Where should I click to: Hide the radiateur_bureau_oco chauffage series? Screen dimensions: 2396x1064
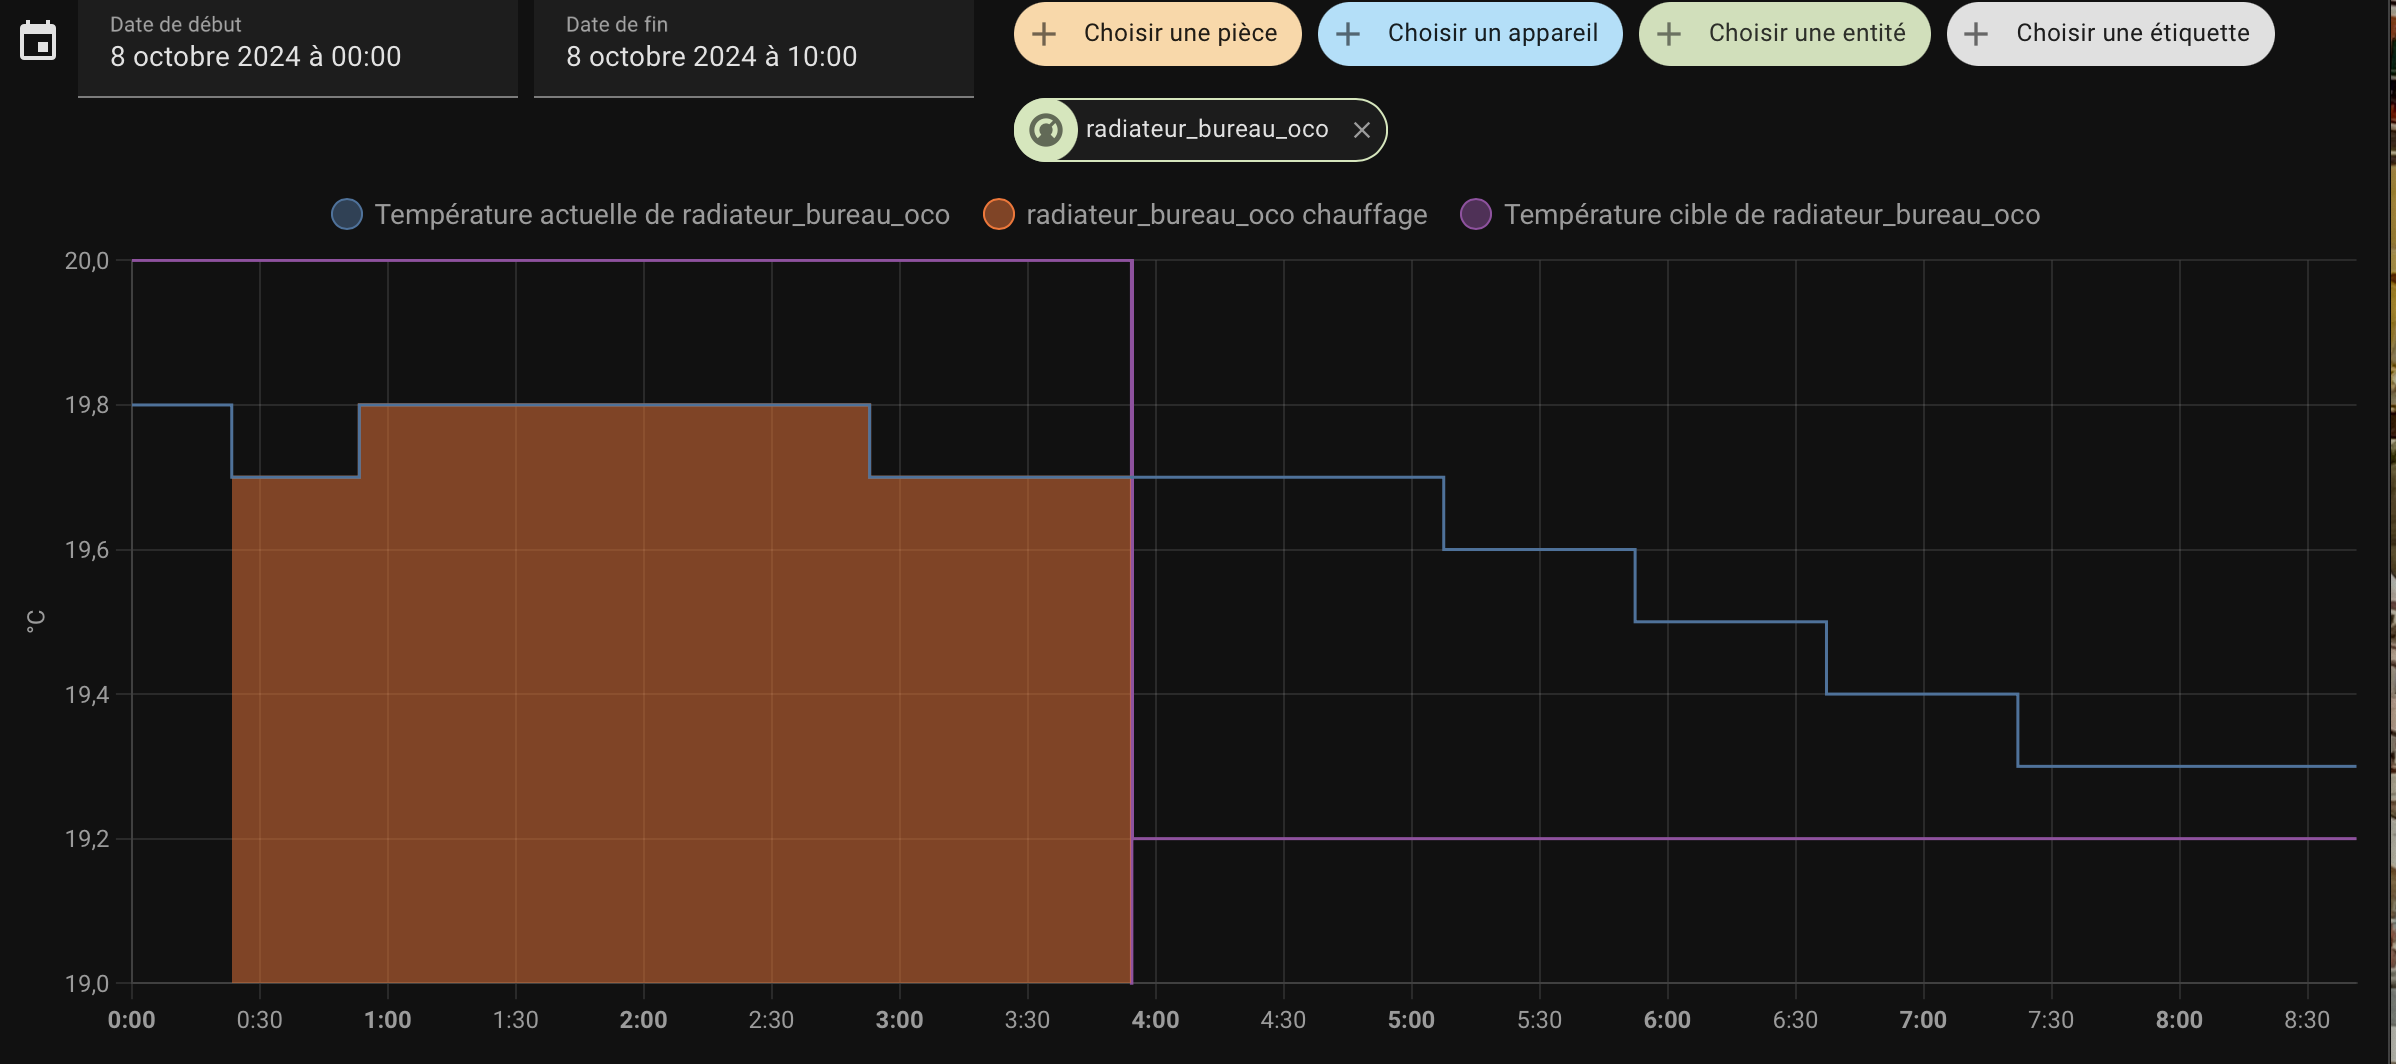[x=1225, y=215]
